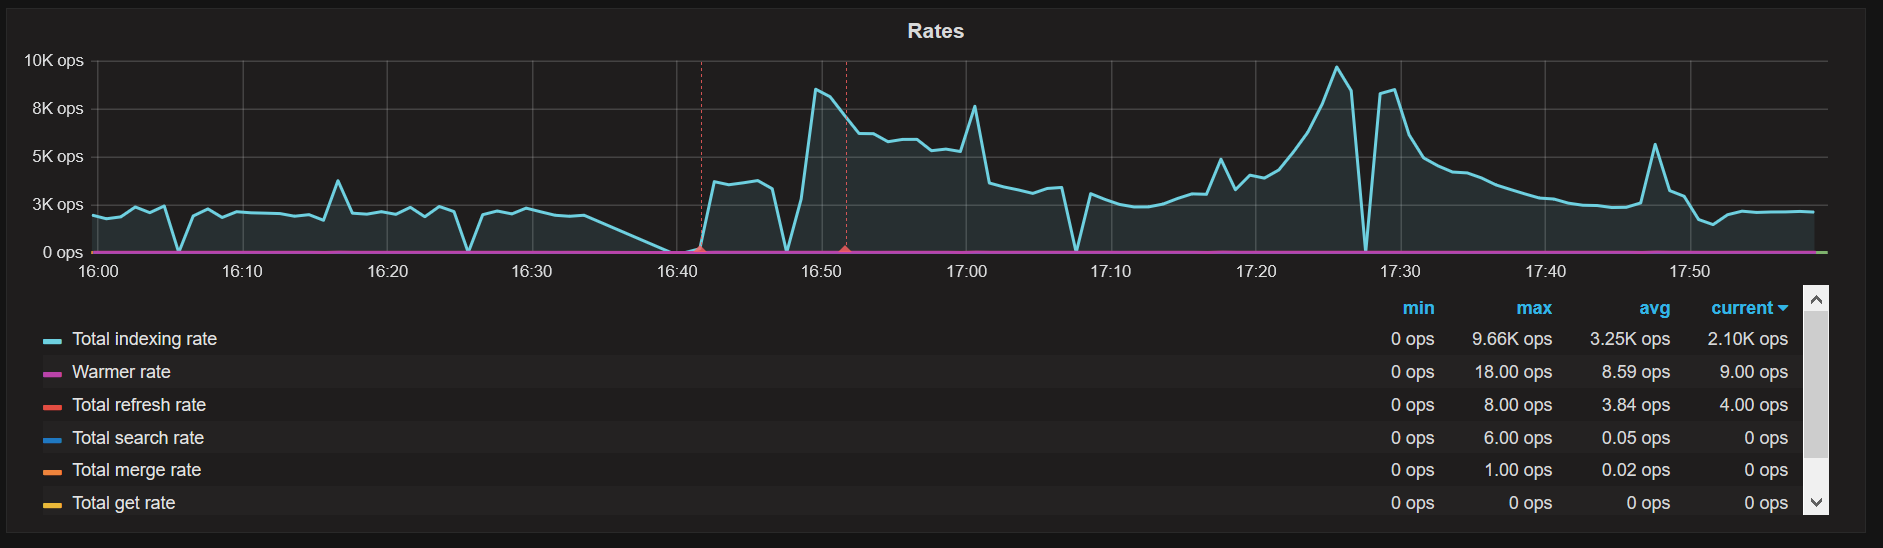
Task: Click the Total indexing rate color swatch
Action: pyautogui.click(x=52, y=341)
